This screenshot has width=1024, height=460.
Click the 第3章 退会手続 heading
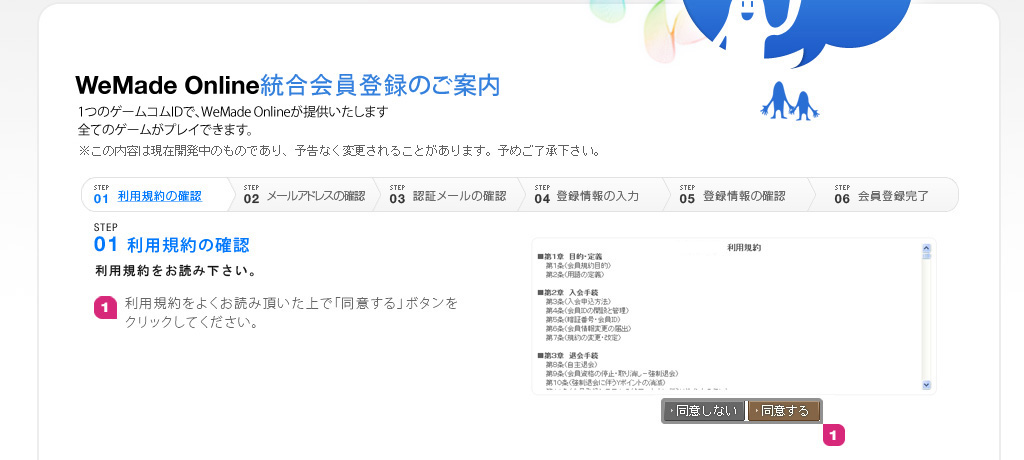pyautogui.click(x=568, y=355)
